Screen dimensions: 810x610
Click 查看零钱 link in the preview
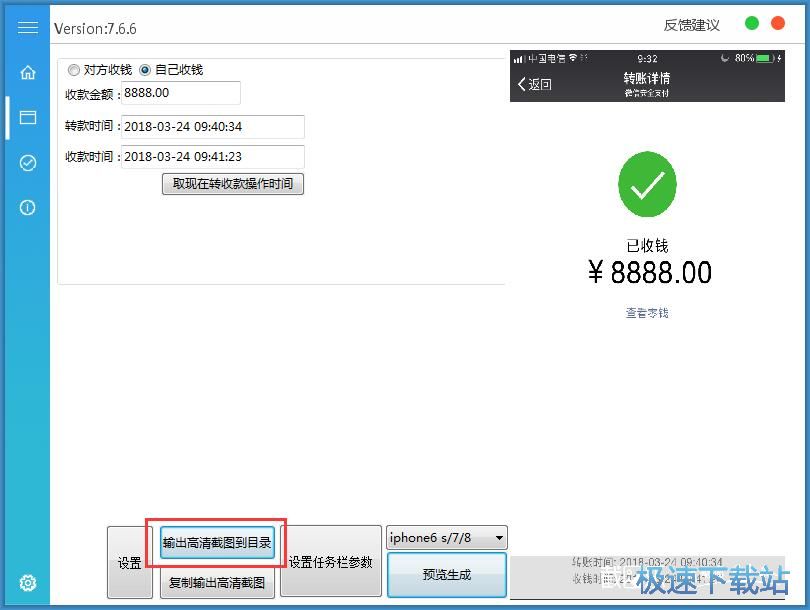click(647, 312)
